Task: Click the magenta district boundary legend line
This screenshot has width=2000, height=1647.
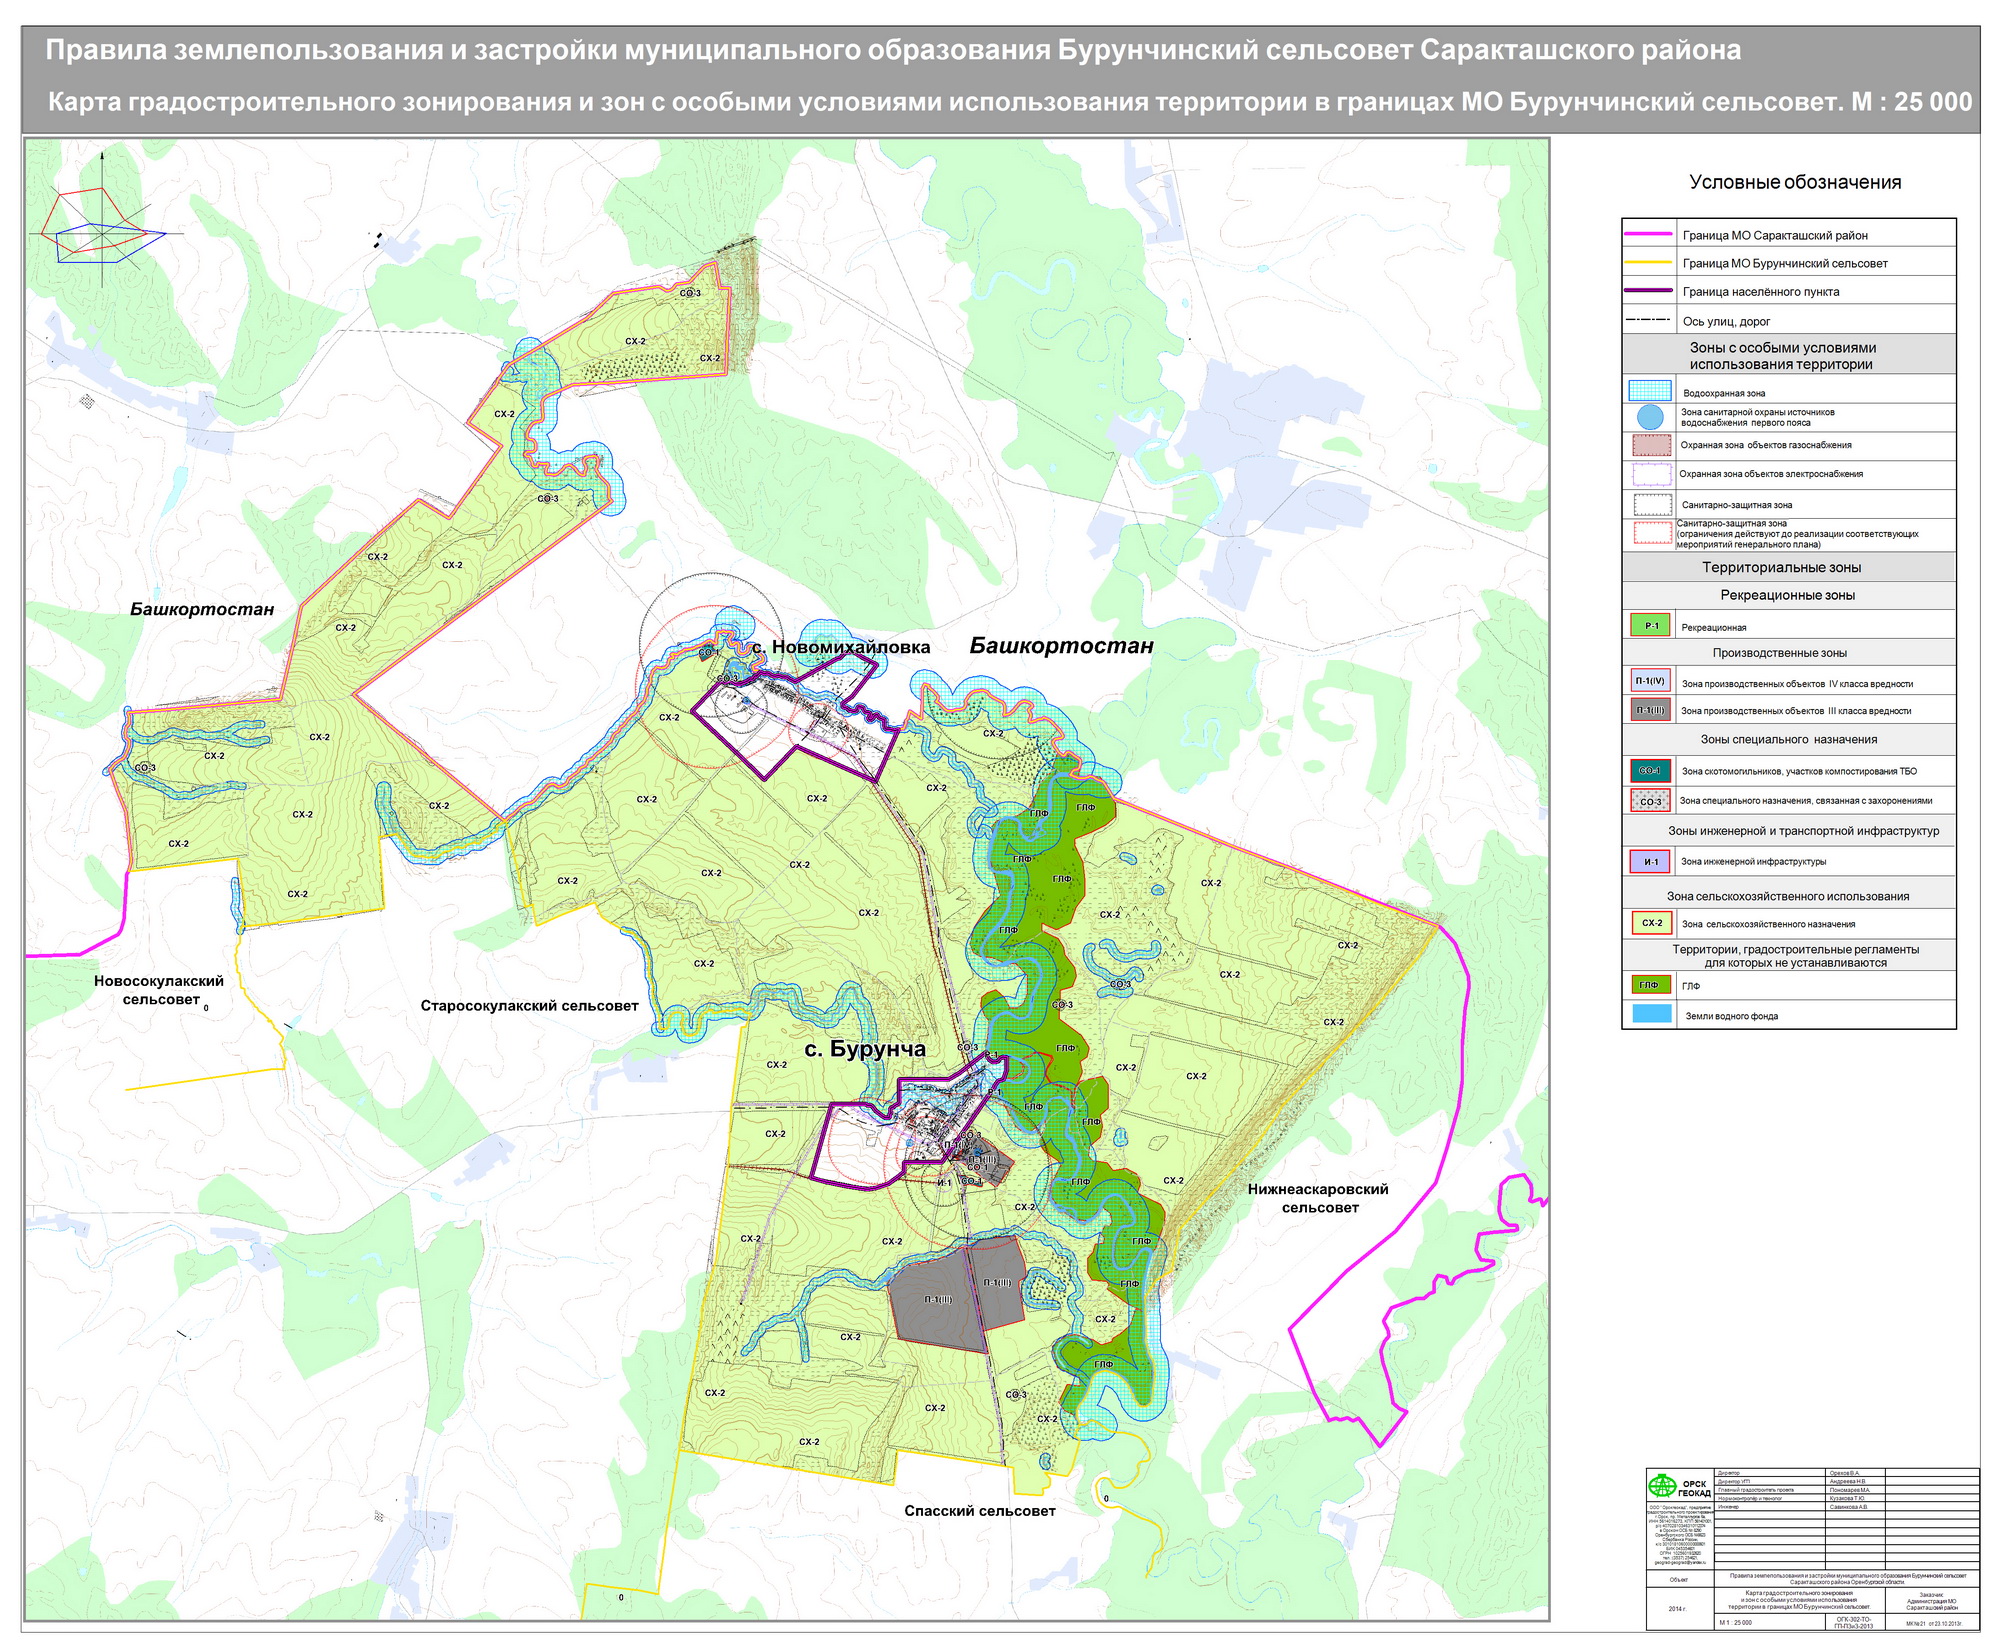Action: (1647, 234)
